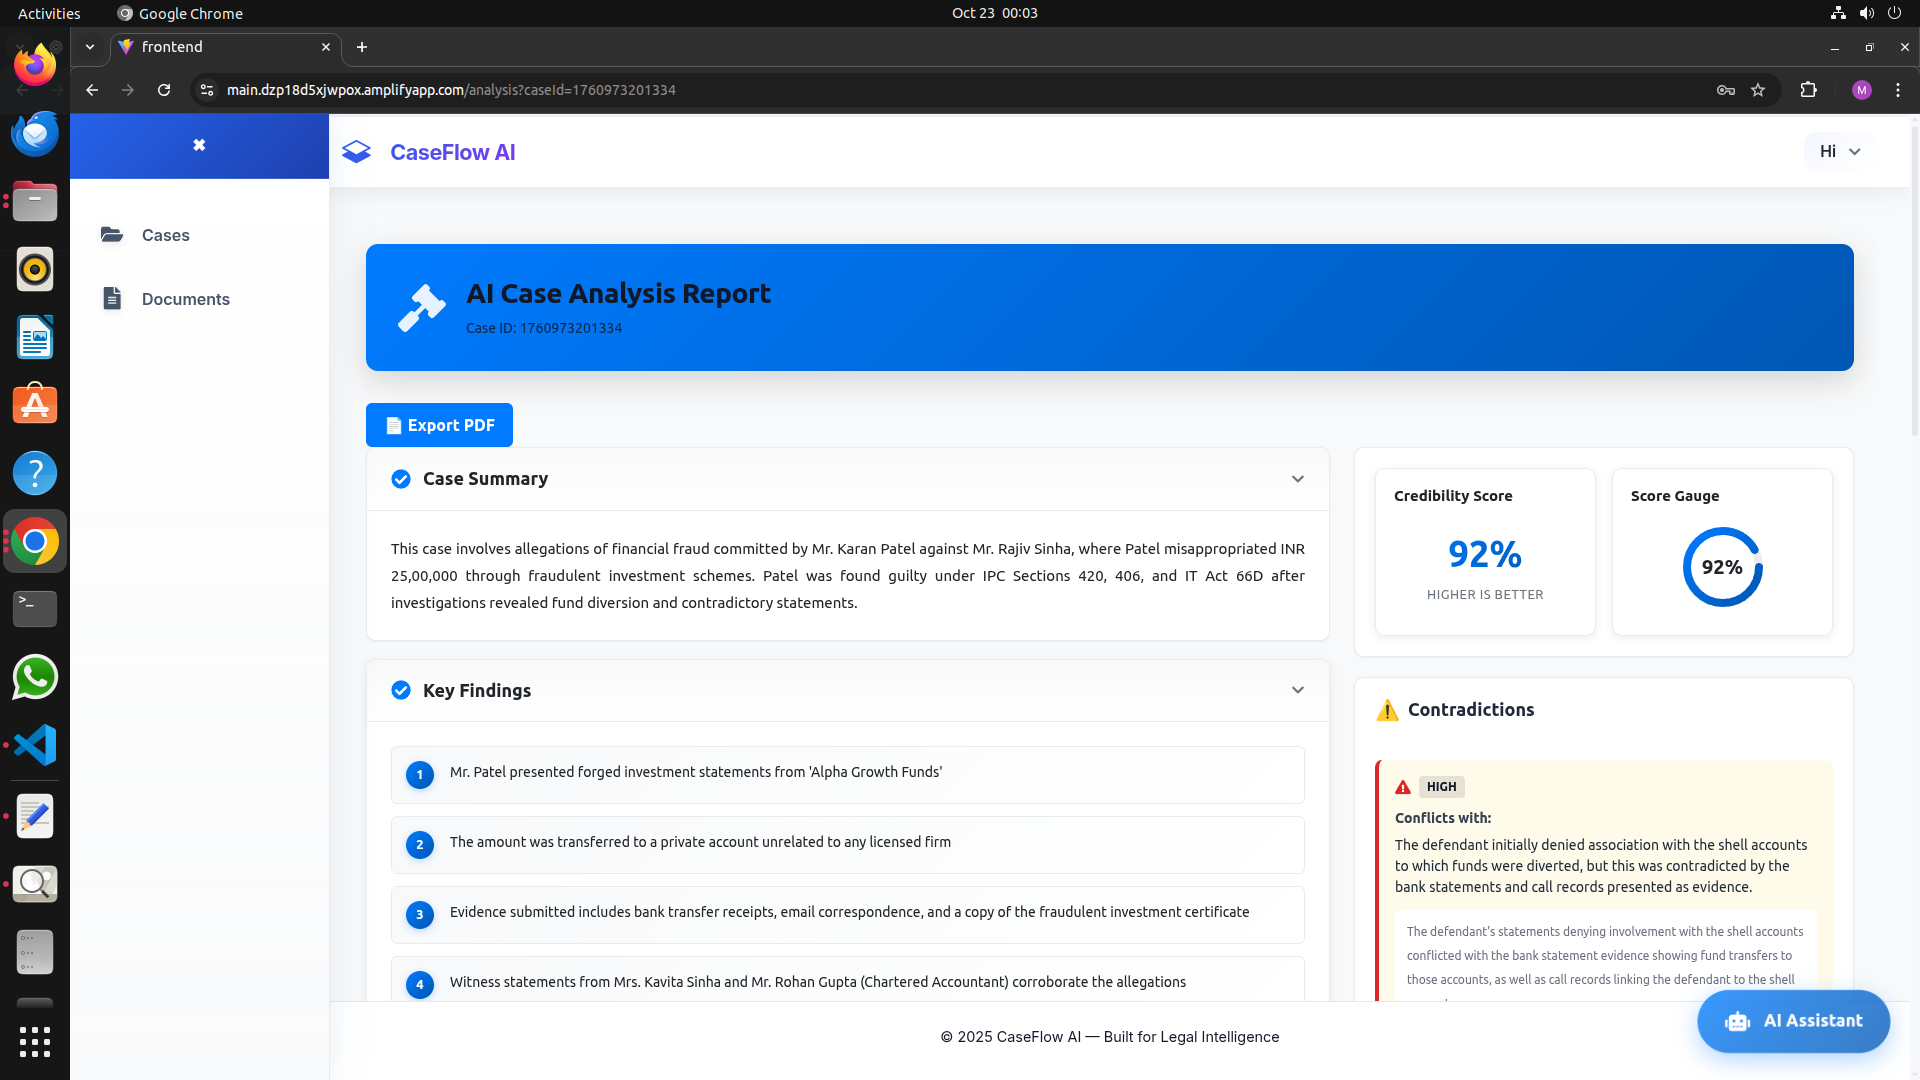Image resolution: width=1920 pixels, height=1080 pixels.
Task: Open Visual Studio Code from the dock
Action: click(35, 745)
